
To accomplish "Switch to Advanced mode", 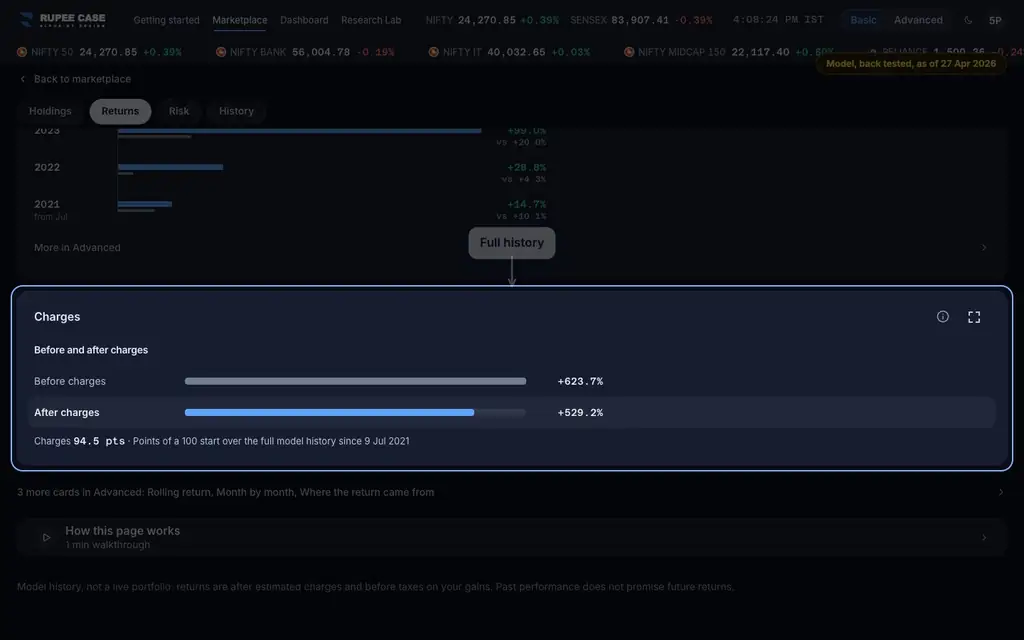I will pos(918,20).
